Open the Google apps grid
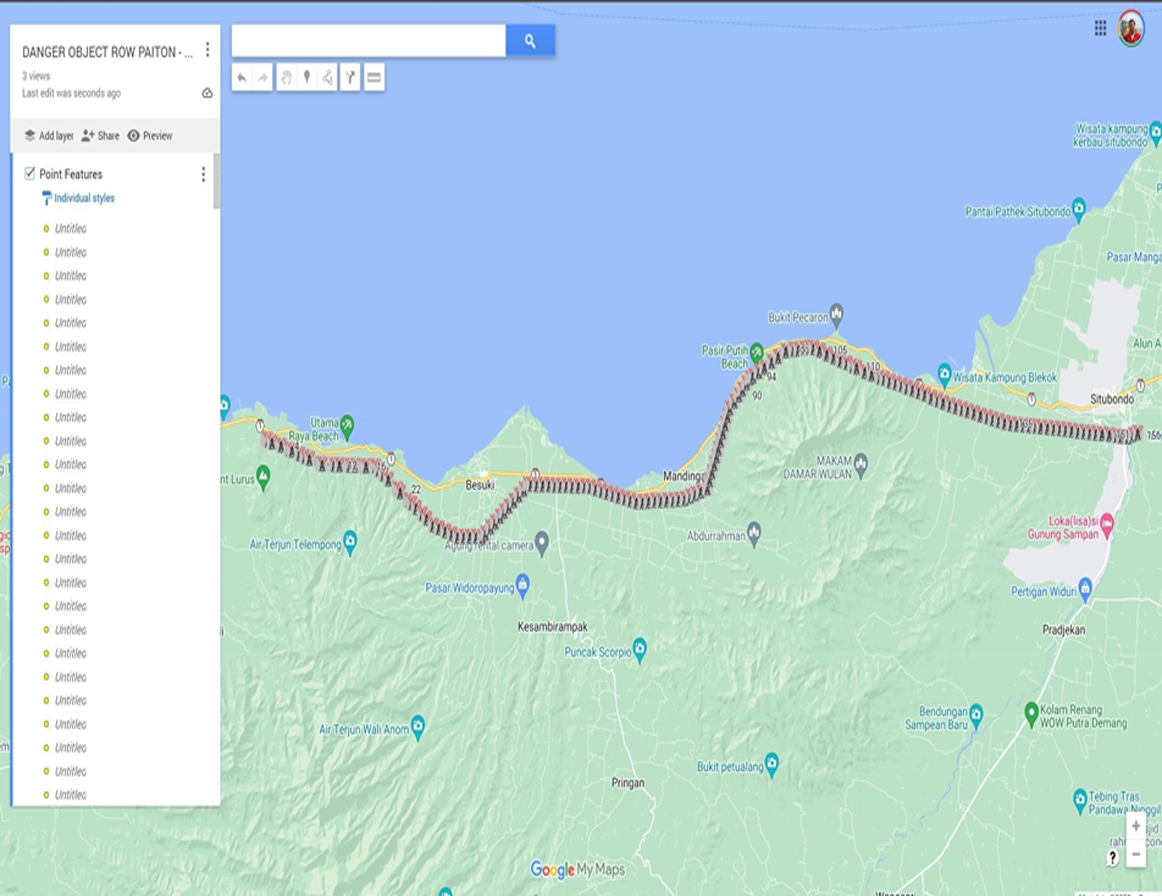The image size is (1162, 896). pyautogui.click(x=1100, y=29)
